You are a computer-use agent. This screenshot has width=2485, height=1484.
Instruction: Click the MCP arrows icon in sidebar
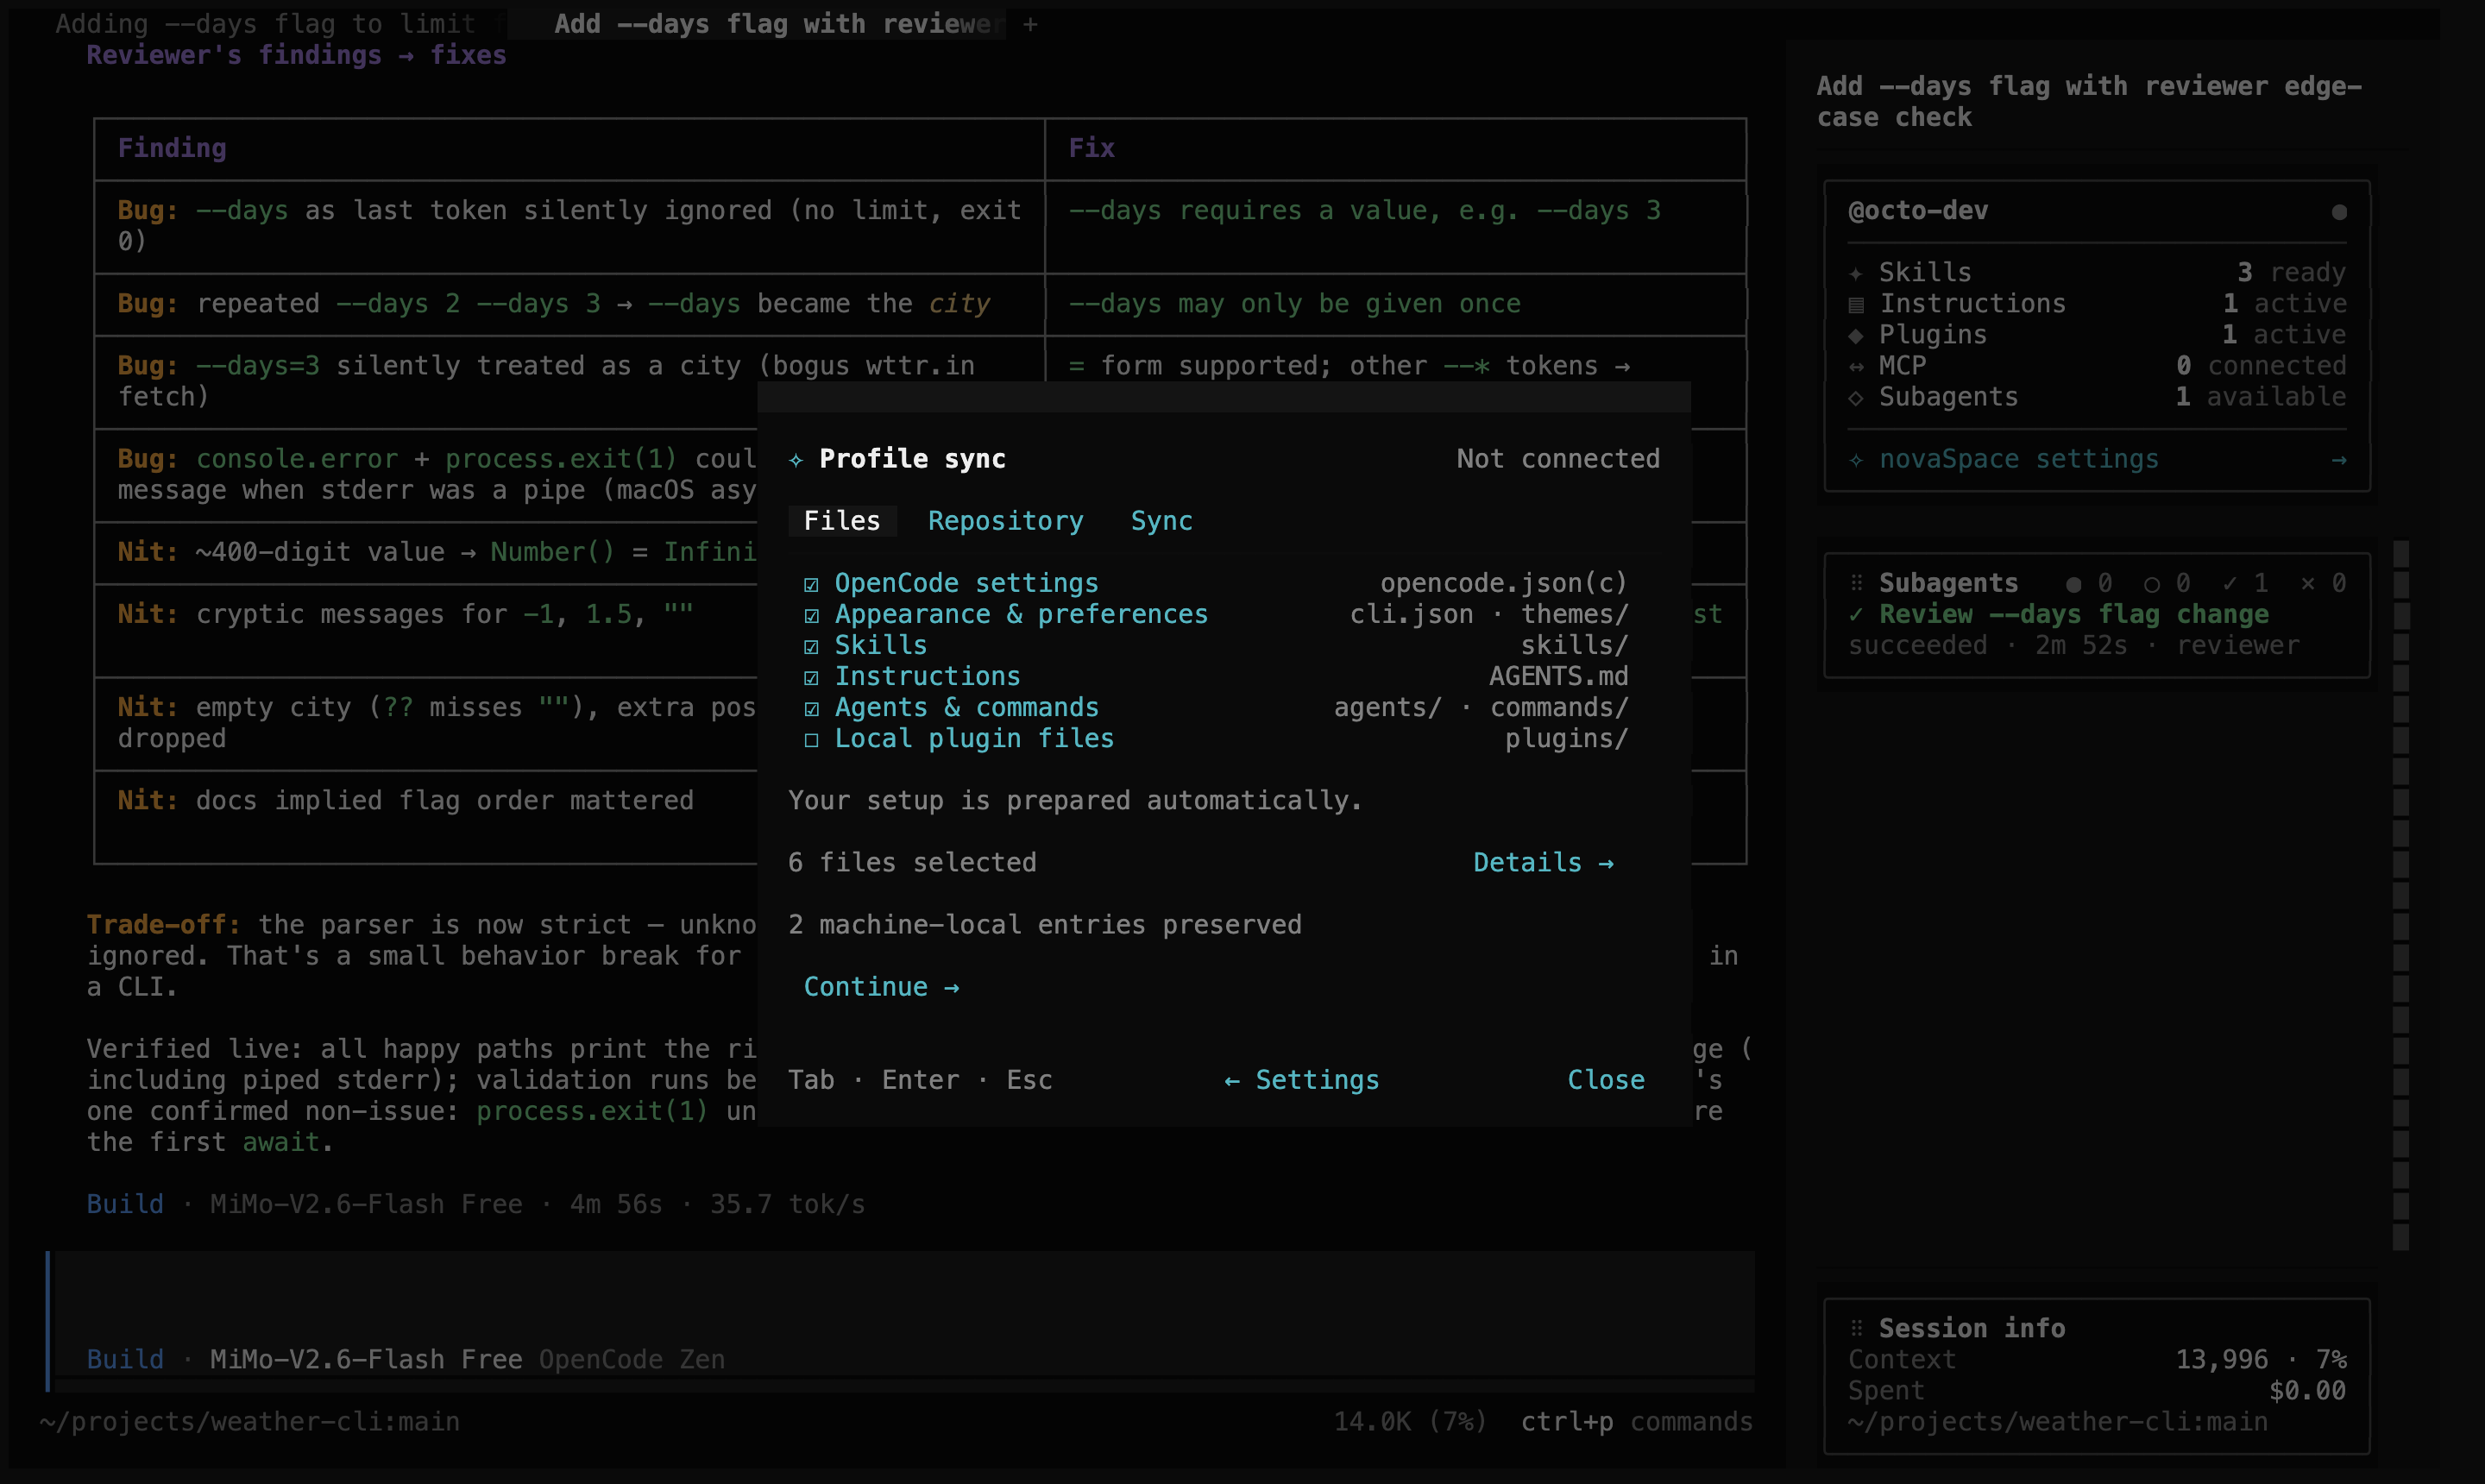pyautogui.click(x=1856, y=367)
